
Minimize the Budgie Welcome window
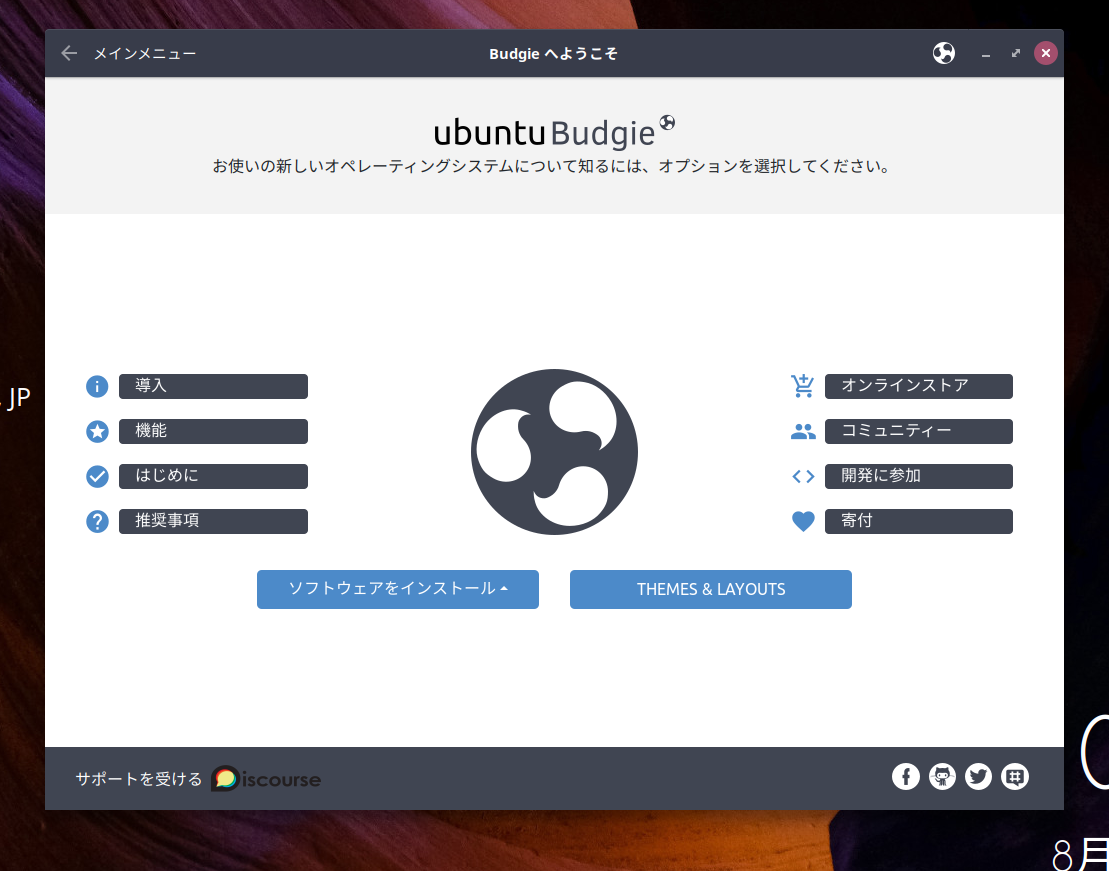tap(985, 54)
